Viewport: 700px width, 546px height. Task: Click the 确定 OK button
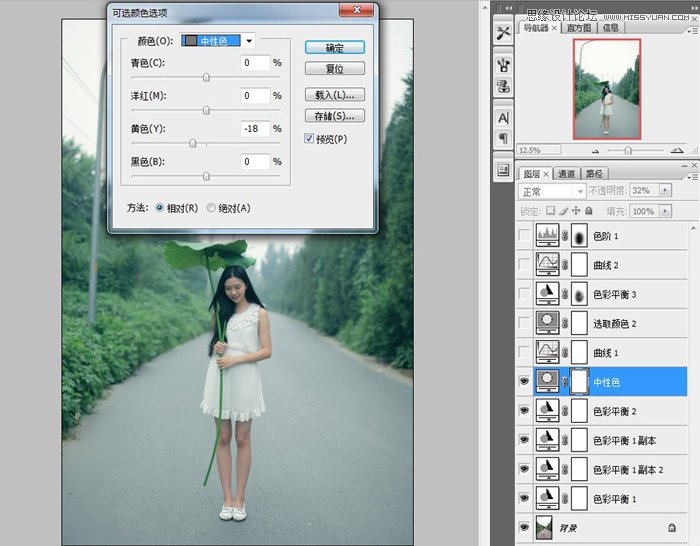[334, 47]
